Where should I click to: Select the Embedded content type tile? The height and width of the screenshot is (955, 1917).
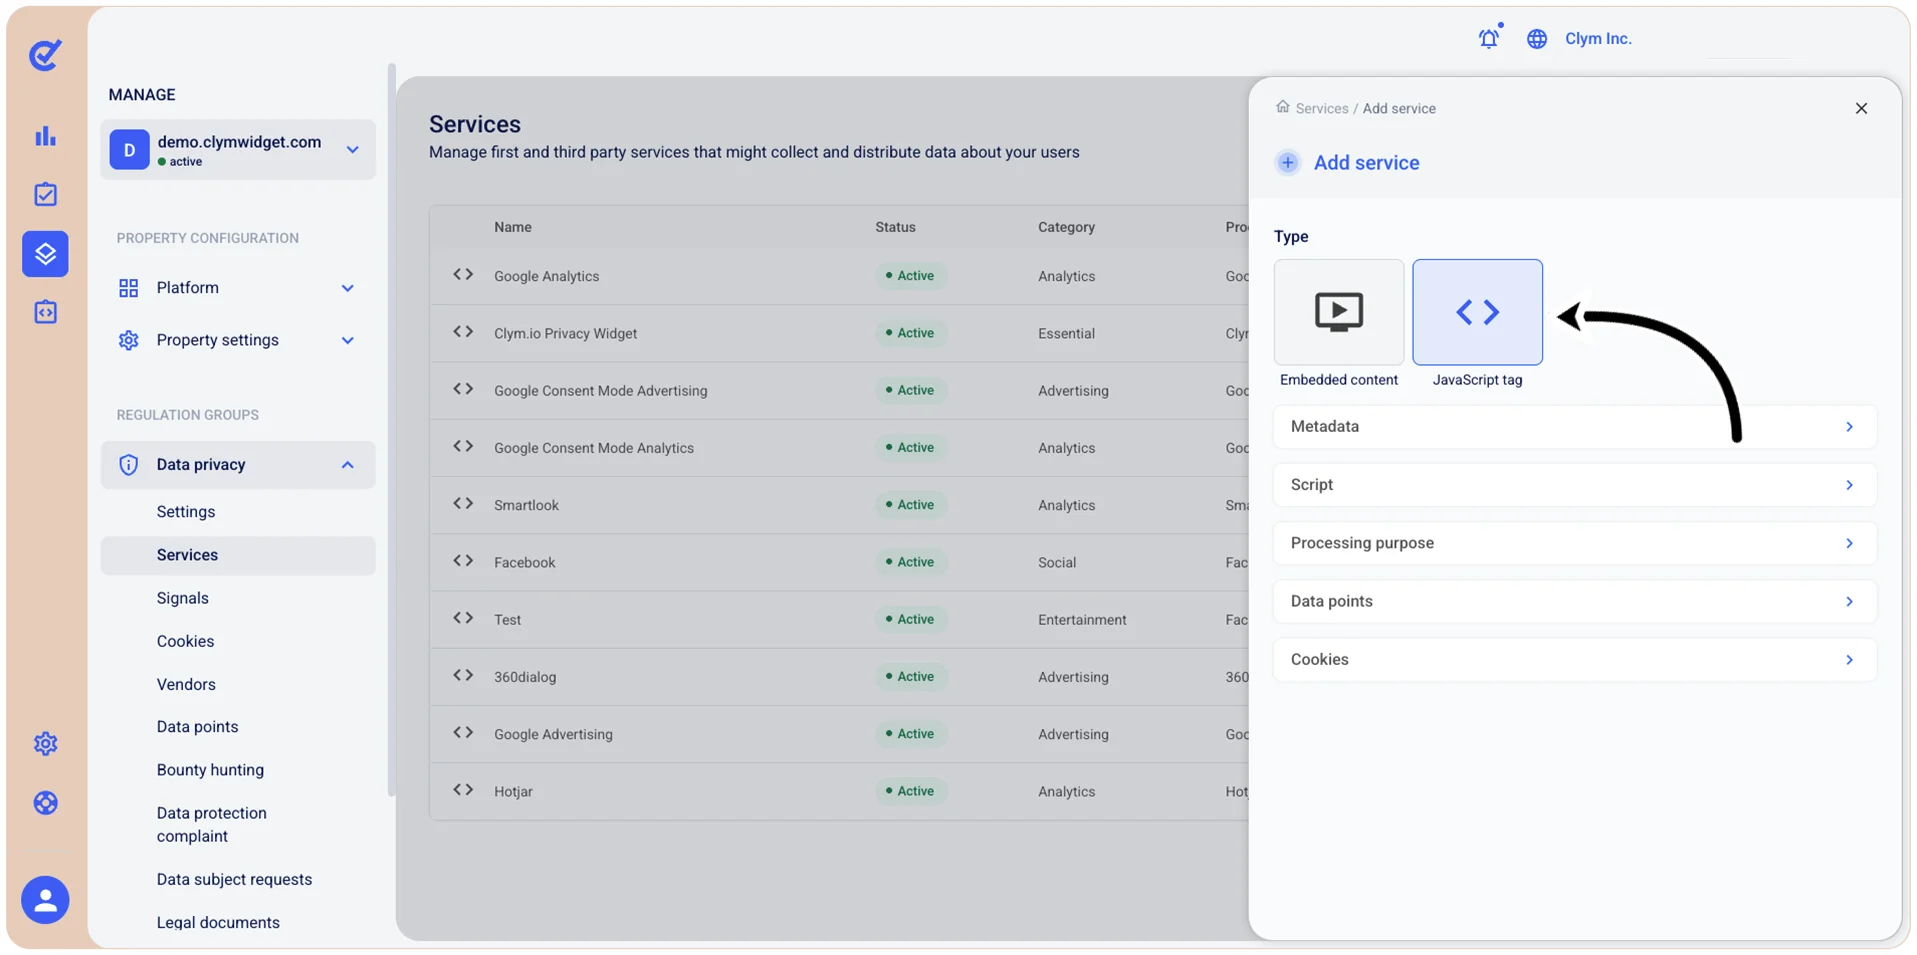pos(1339,312)
